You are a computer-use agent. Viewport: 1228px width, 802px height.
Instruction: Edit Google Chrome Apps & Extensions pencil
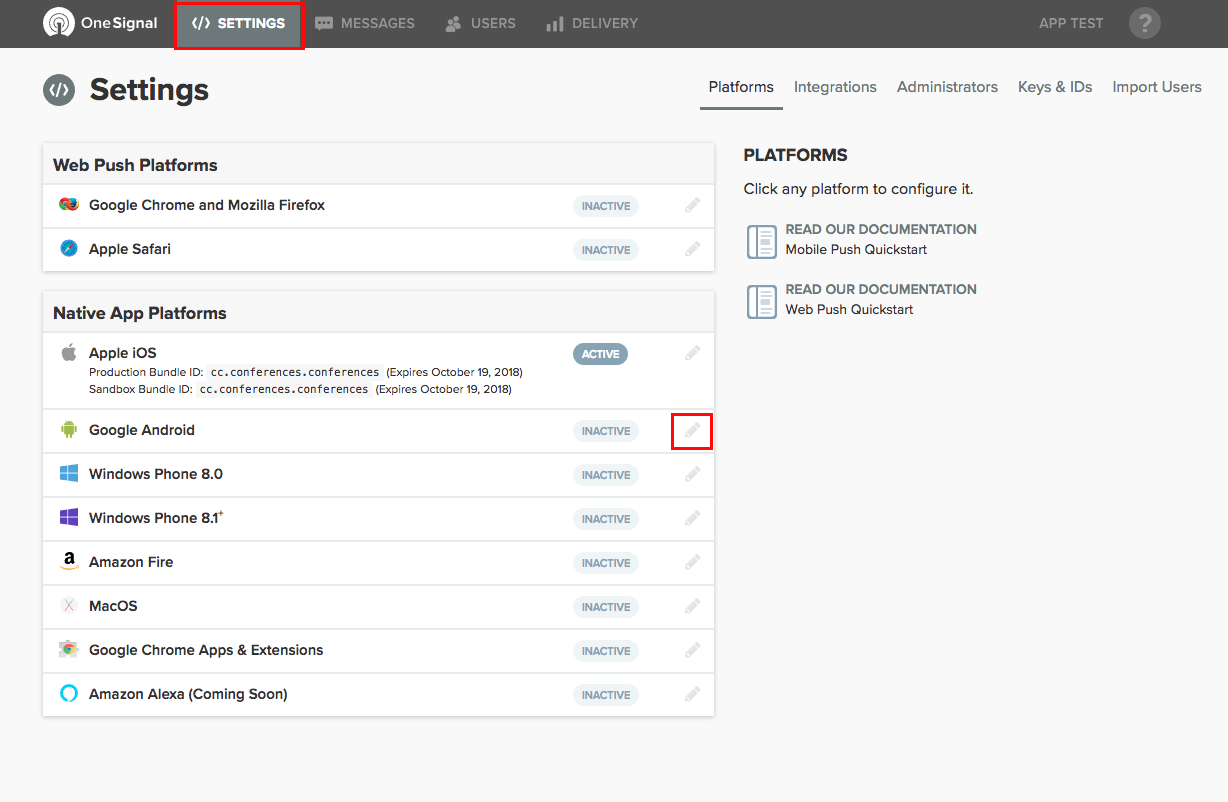[x=692, y=650]
